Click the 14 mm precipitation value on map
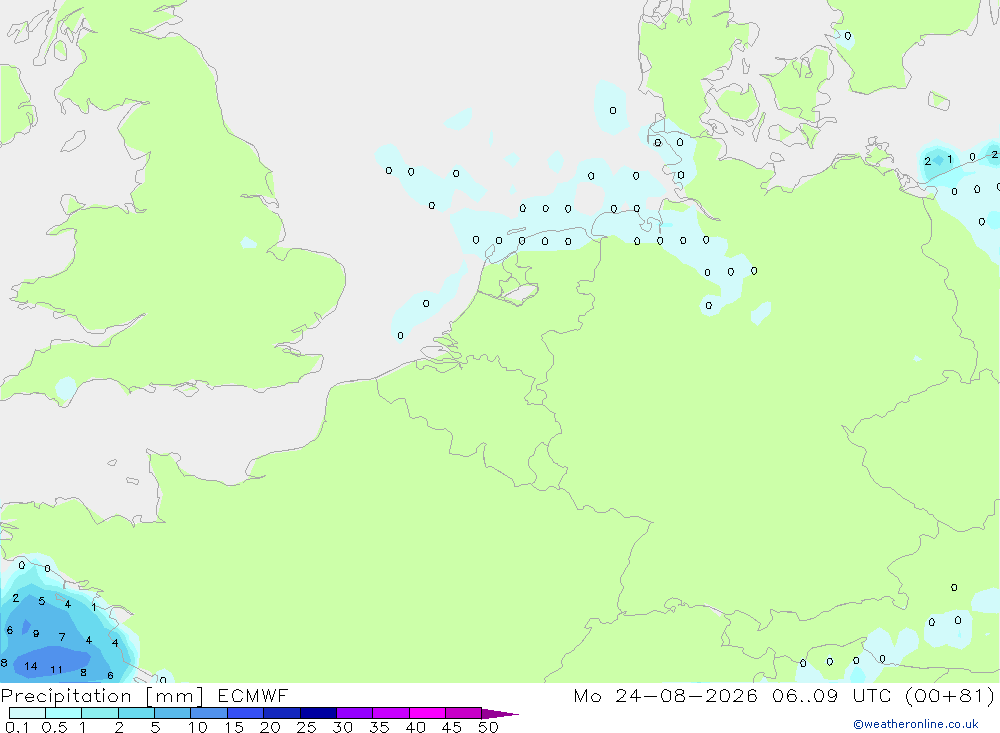This screenshot has height=733, width=1000. (x=31, y=666)
